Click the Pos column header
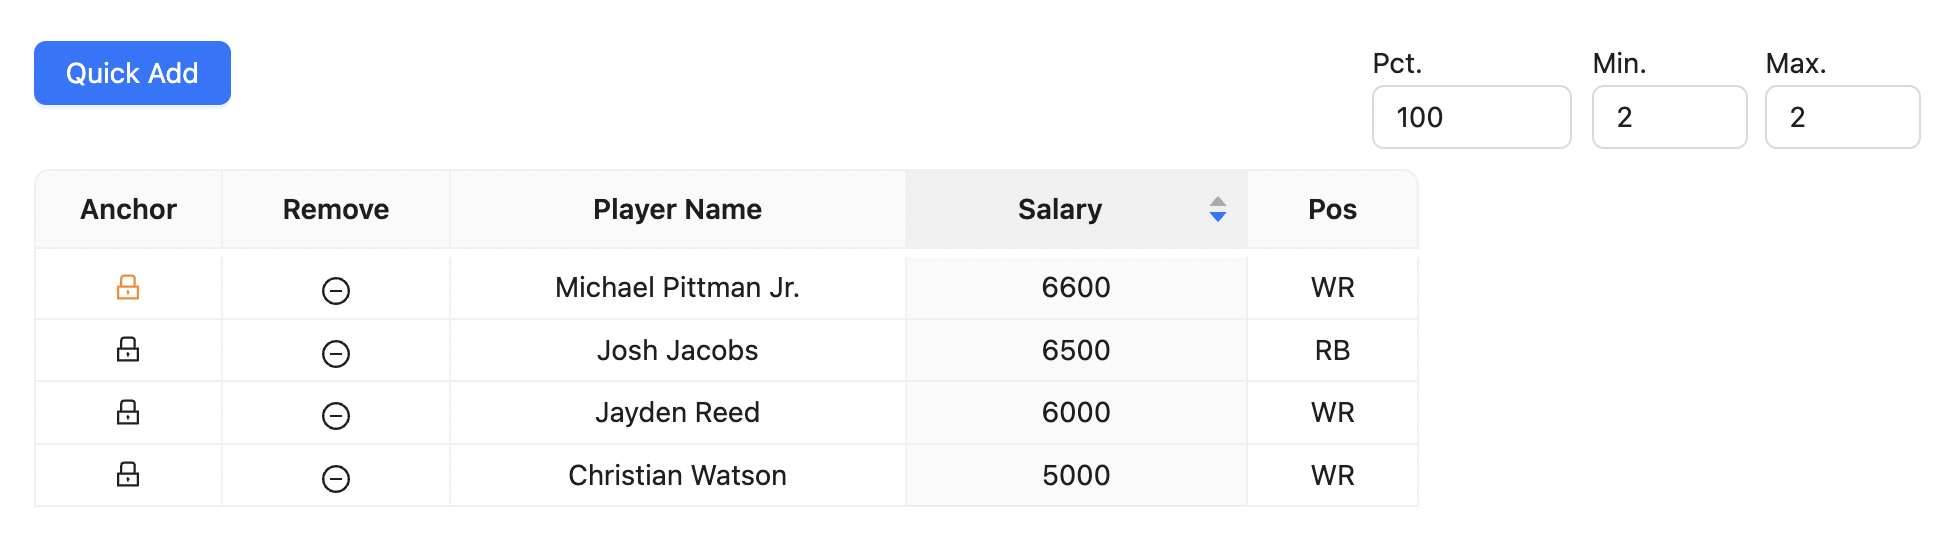This screenshot has height=536, width=1940. pyautogui.click(x=1332, y=209)
